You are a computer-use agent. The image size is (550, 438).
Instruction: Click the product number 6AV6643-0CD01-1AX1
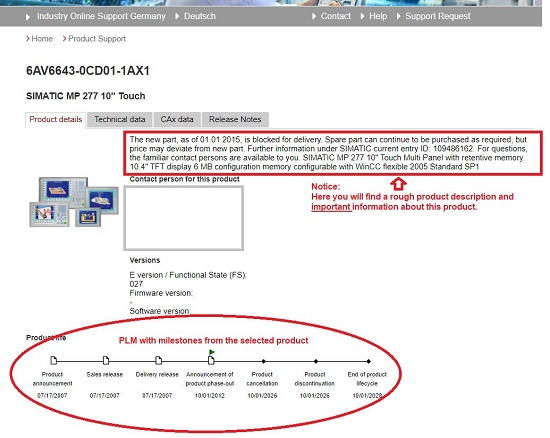pyautogui.click(x=88, y=71)
